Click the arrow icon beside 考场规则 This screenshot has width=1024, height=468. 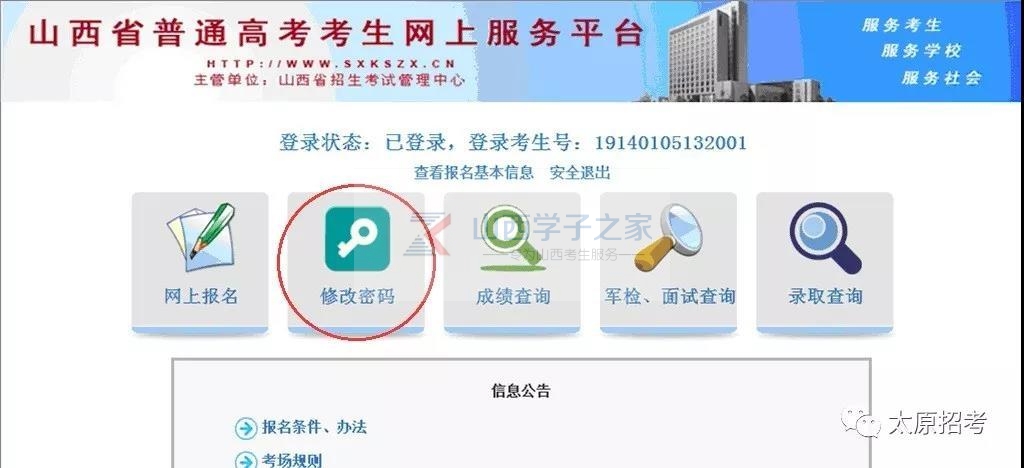pyautogui.click(x=246, y=461)
